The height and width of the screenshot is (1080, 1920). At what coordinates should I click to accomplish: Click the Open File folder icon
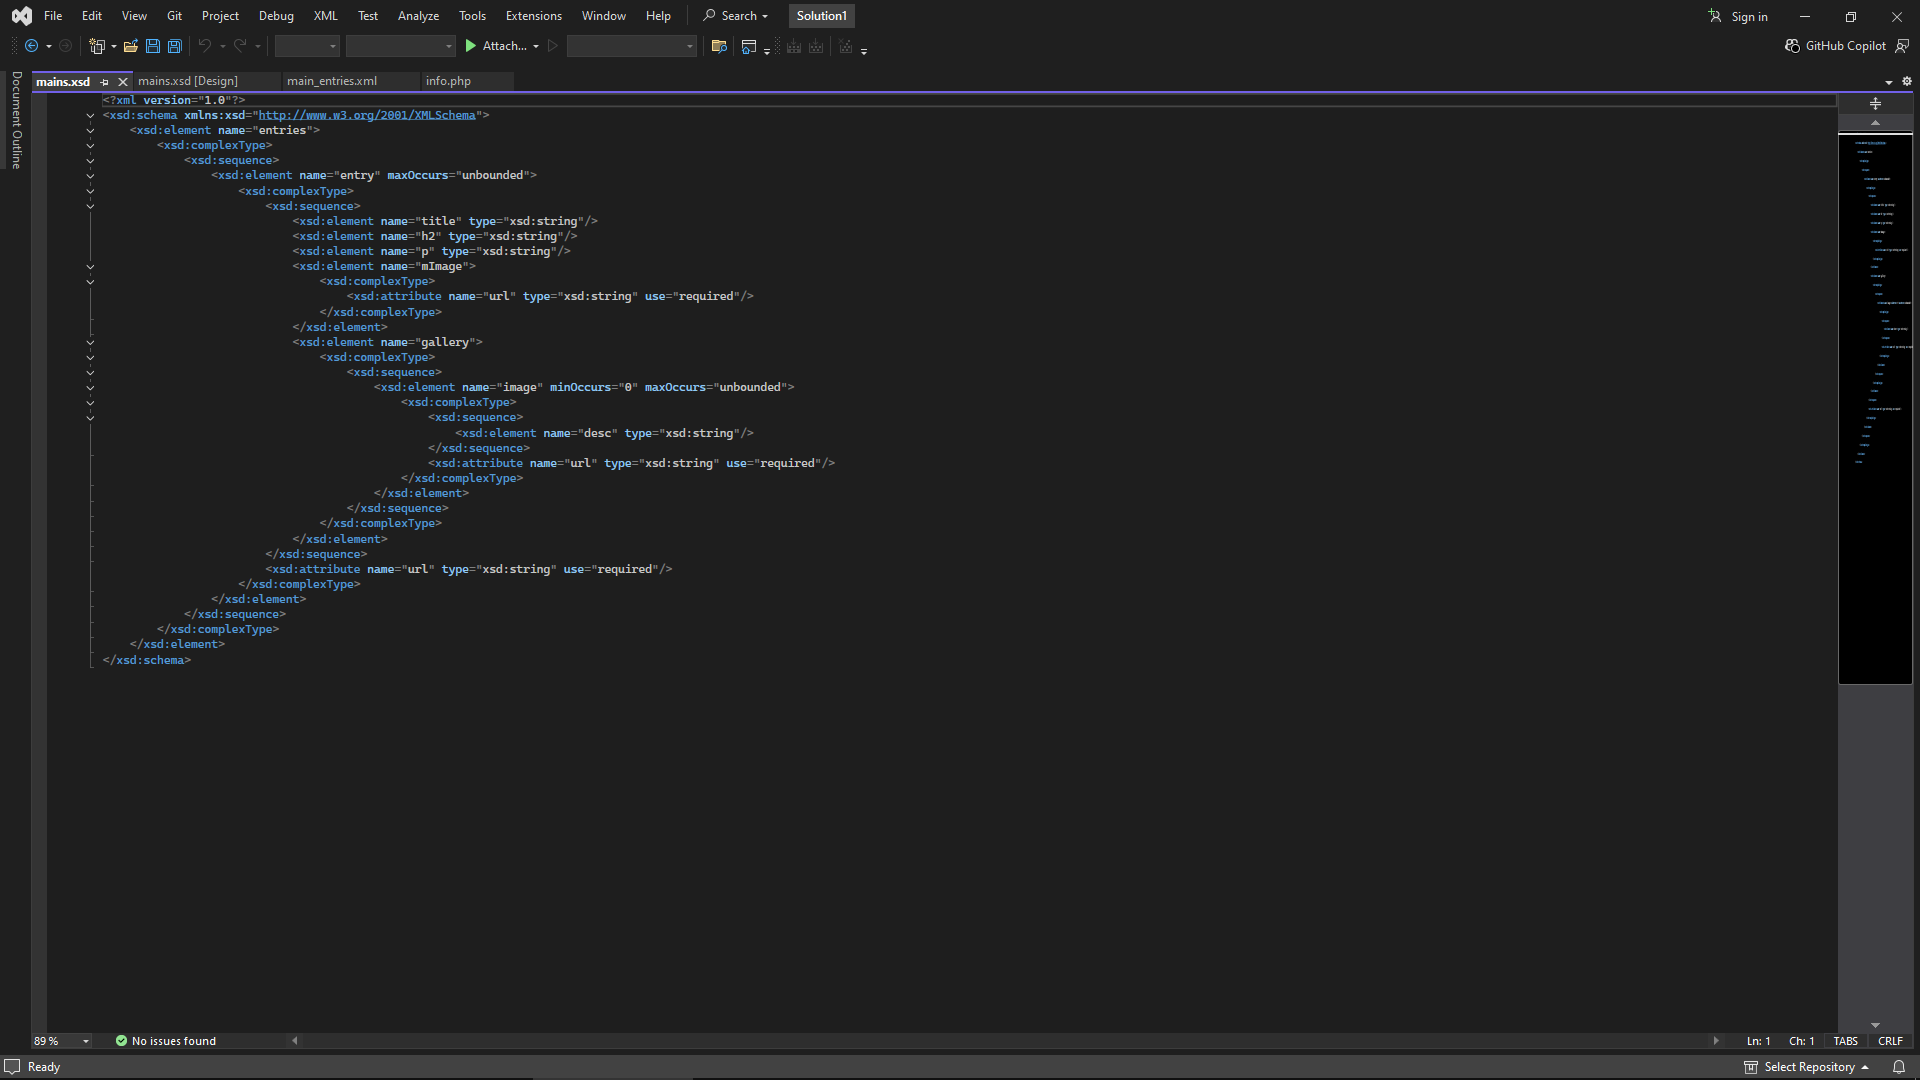coord(131,46)
